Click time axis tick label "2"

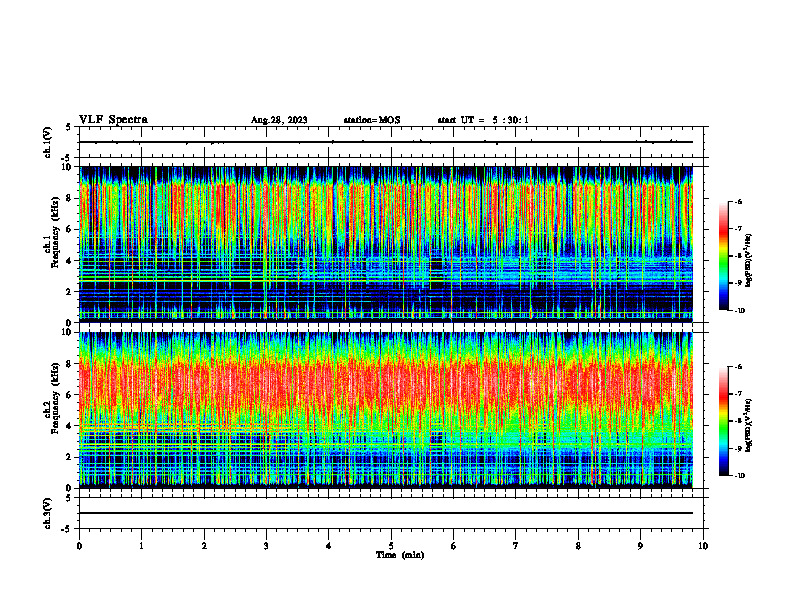click(204, 546)
